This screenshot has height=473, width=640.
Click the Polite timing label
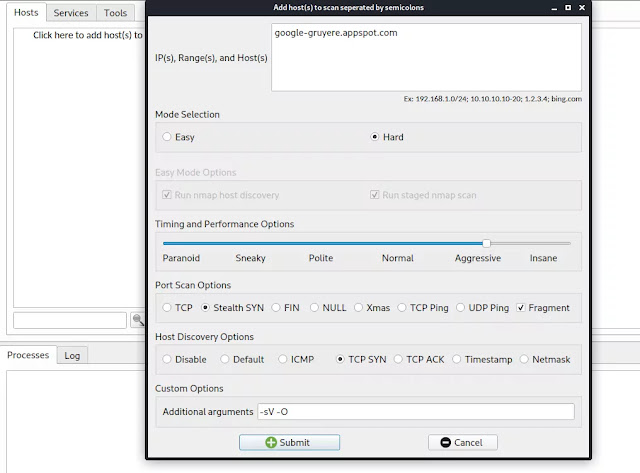point(321,258)
